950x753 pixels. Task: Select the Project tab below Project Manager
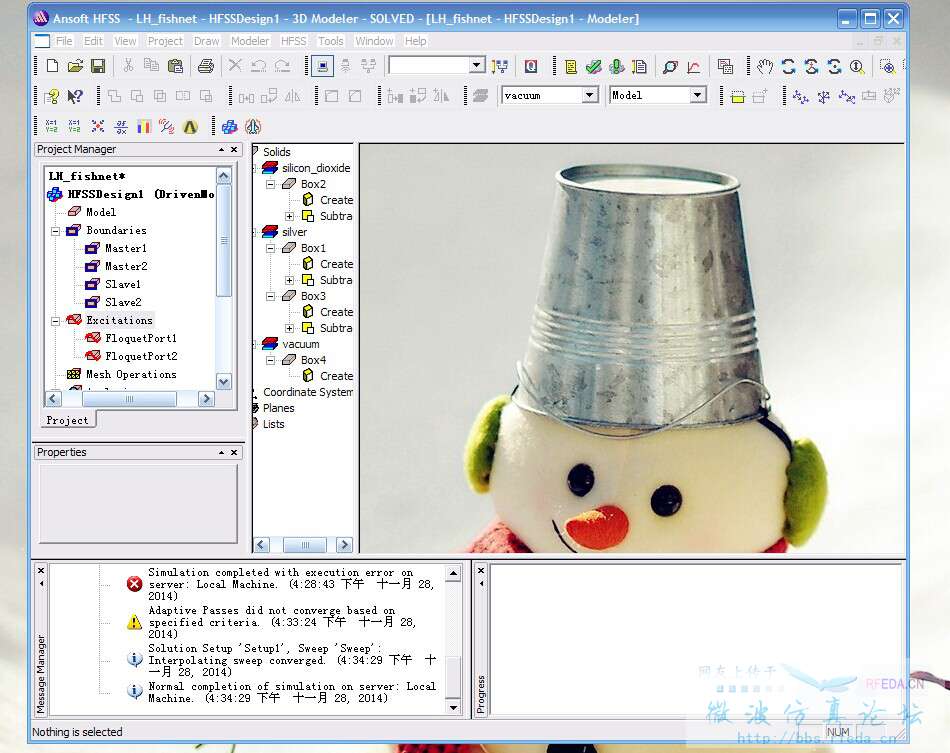coord(67,420)
